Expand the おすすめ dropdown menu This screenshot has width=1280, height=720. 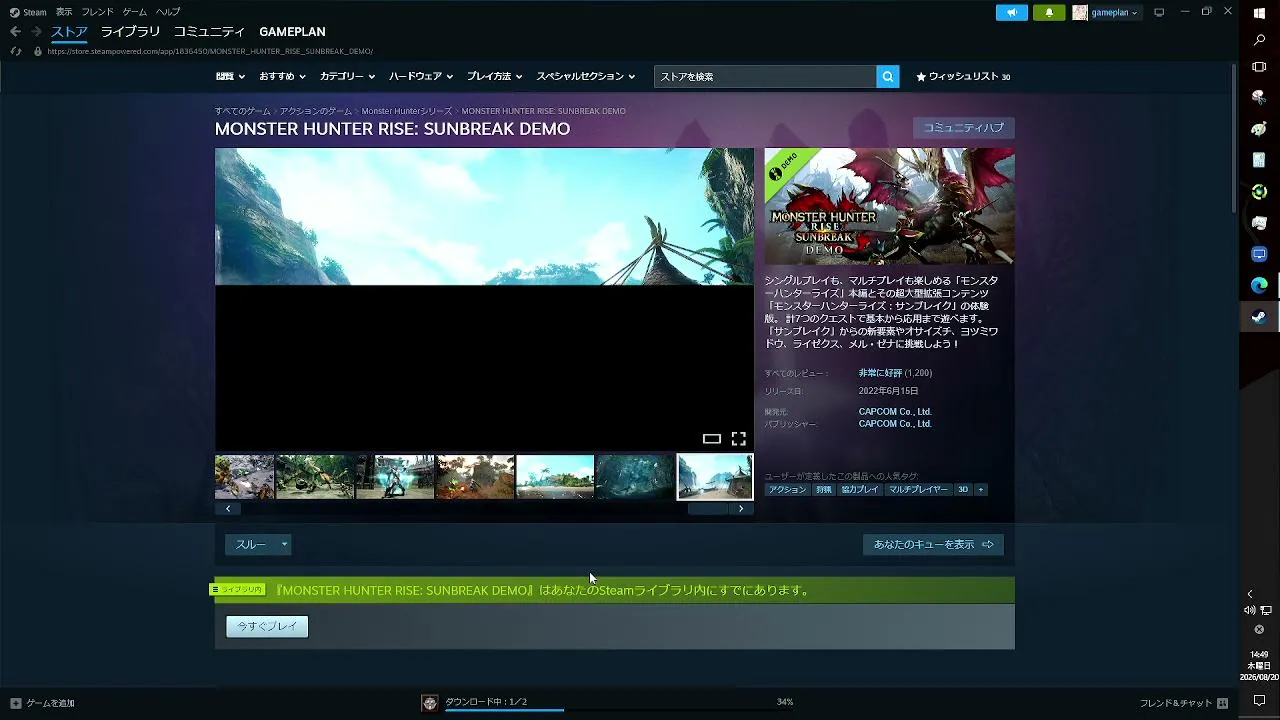coord(282,76)
